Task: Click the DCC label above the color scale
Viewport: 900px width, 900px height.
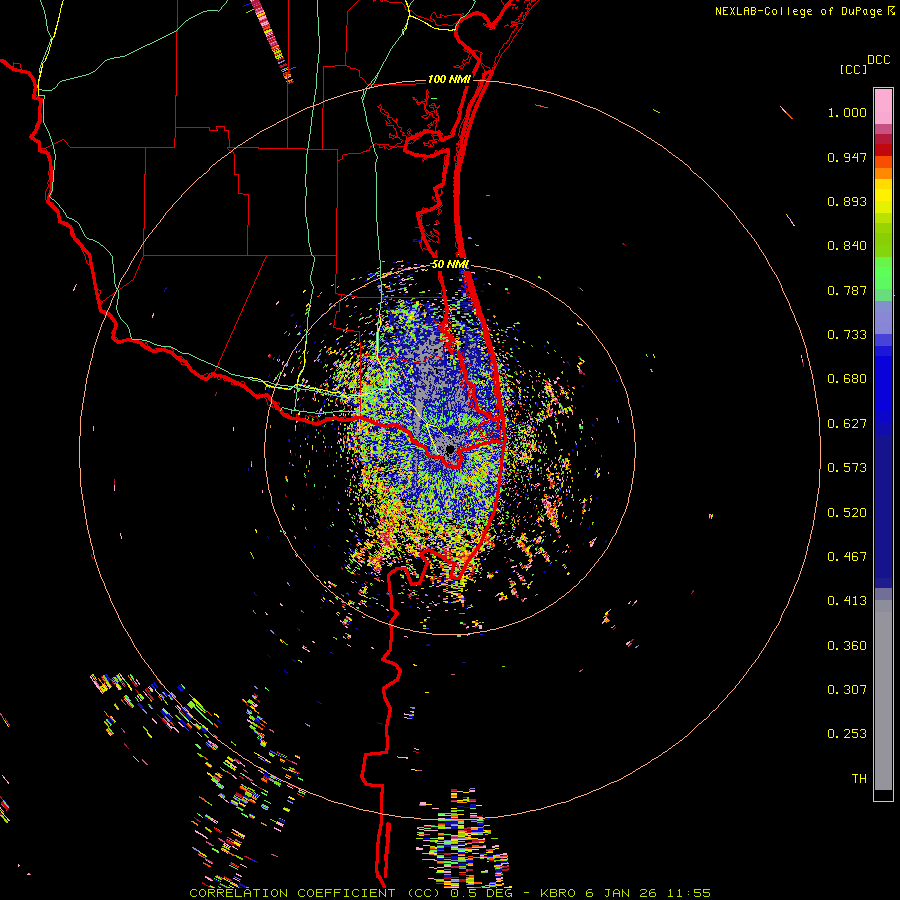Action: click(x=879, y=60)
